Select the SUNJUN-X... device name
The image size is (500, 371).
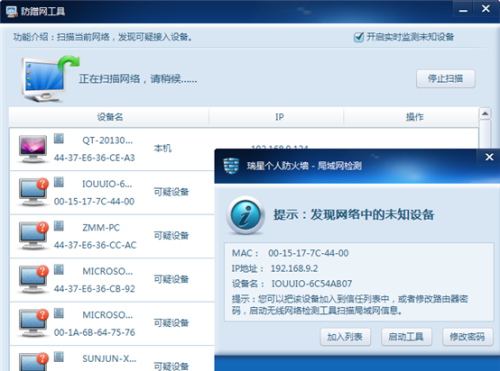pos(109,359)
